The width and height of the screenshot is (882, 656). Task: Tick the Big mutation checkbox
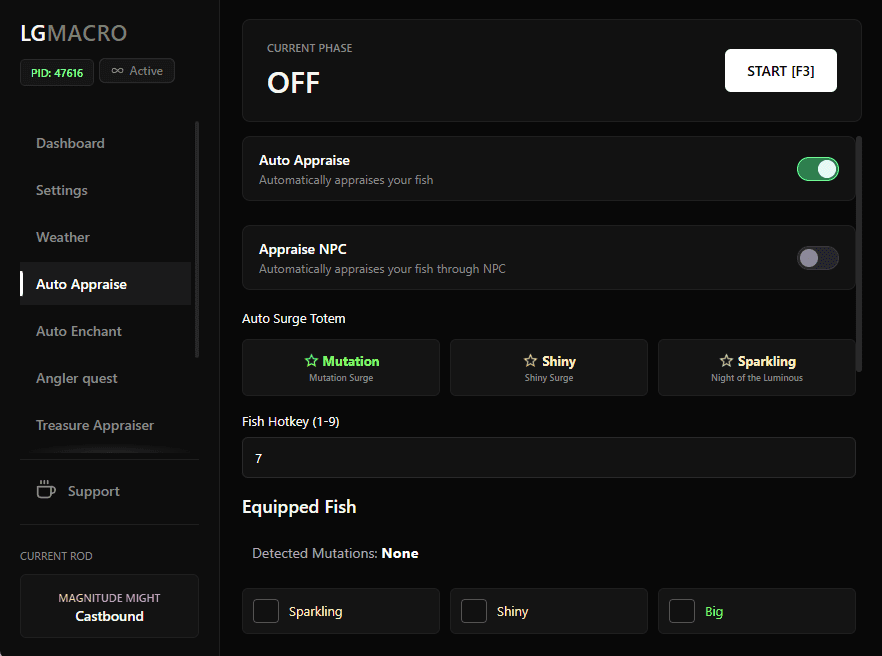pos(682,611)
